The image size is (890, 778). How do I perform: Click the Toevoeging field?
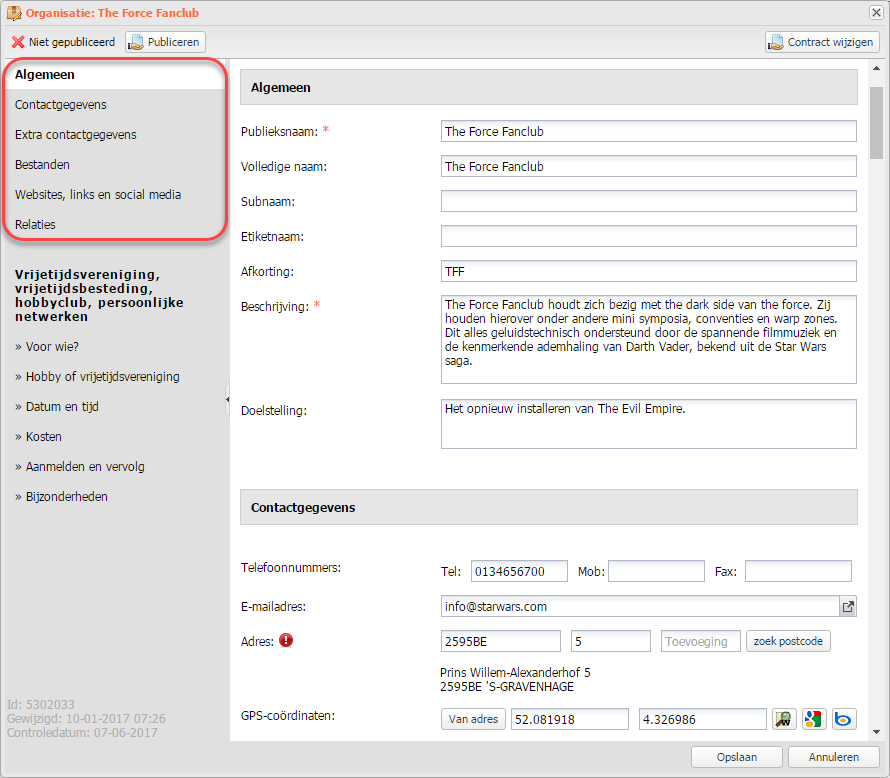pyautogui.click(x=700, y=641)
